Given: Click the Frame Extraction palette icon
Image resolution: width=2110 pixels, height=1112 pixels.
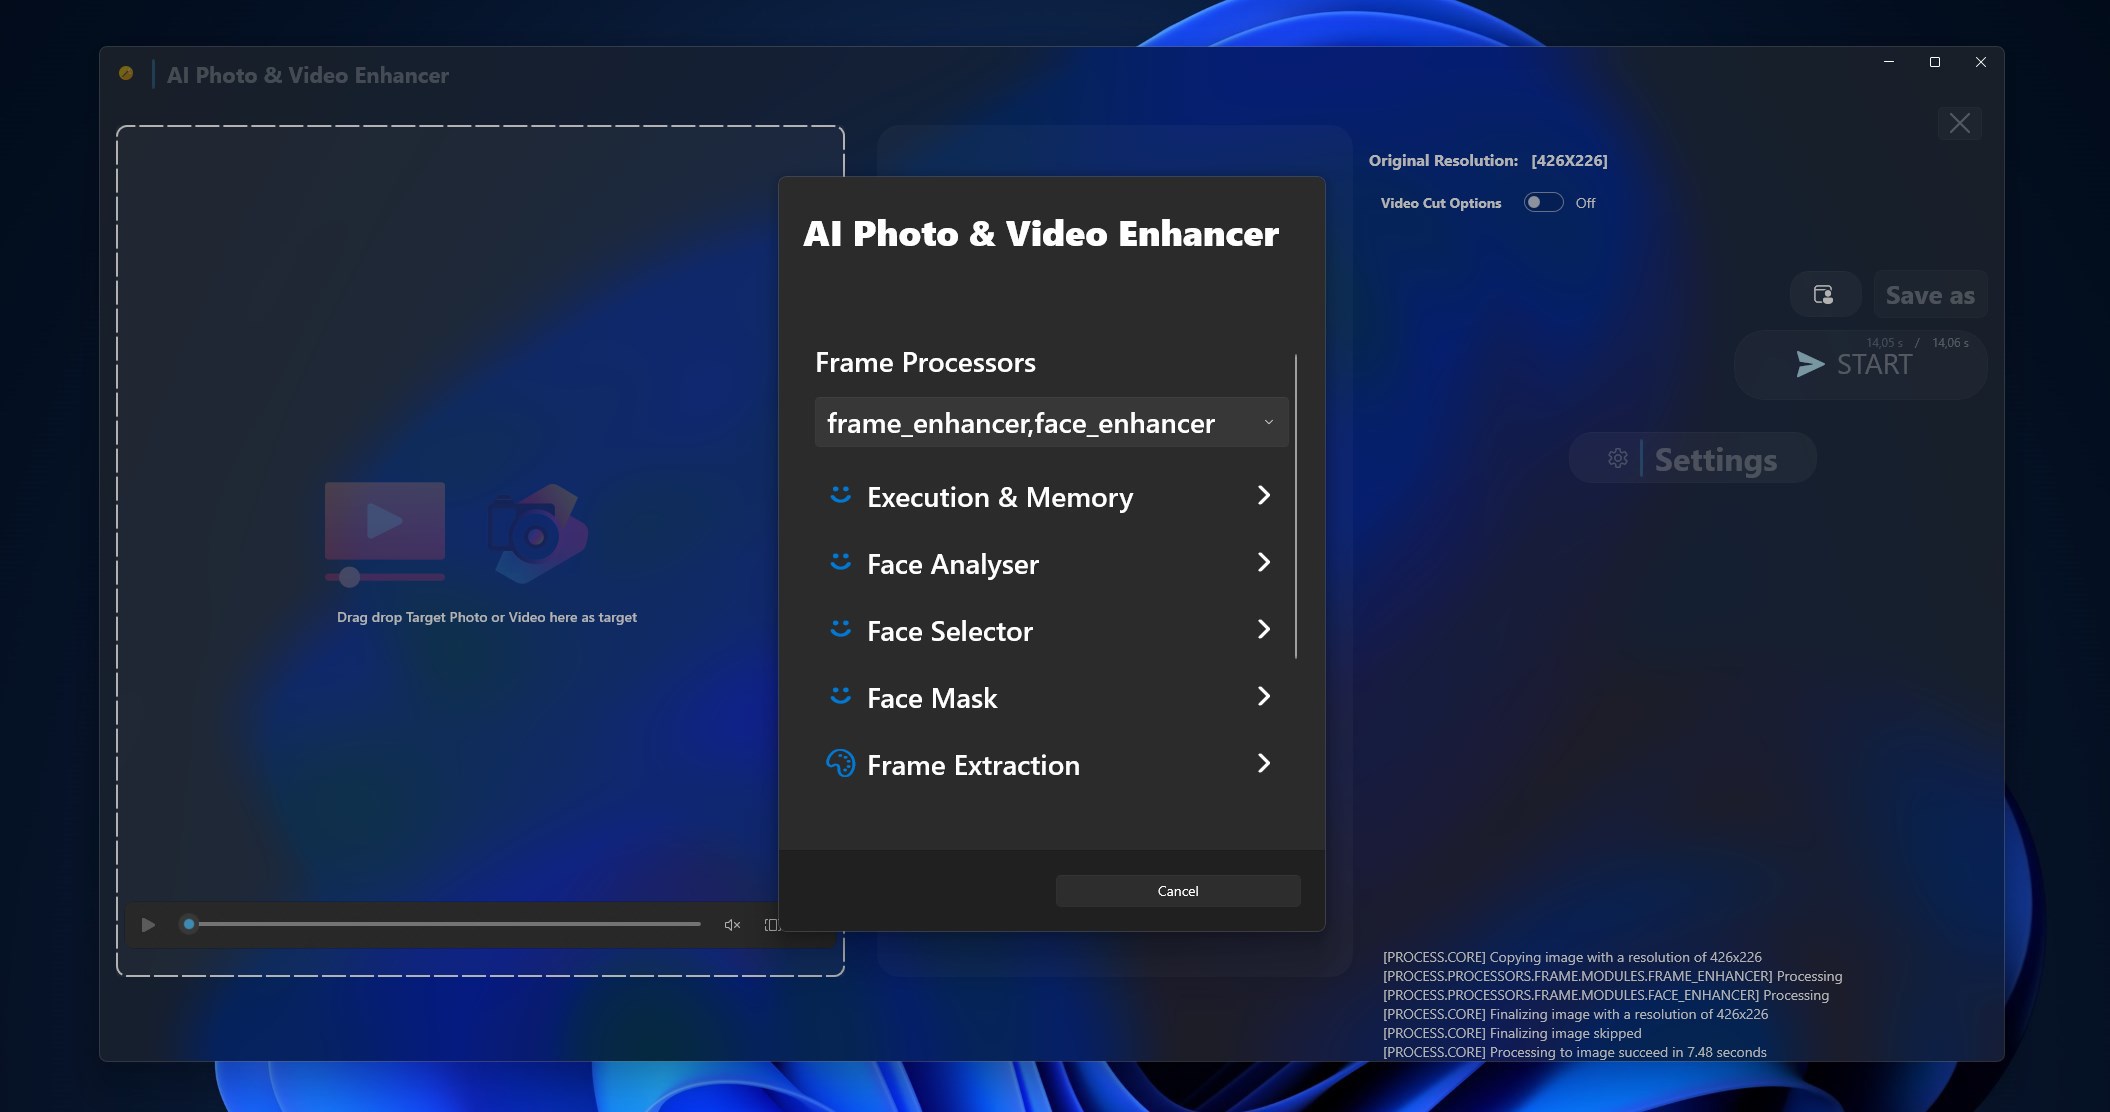Looking at the screenshot, I should pyautogui.click(x=840, y=763).
